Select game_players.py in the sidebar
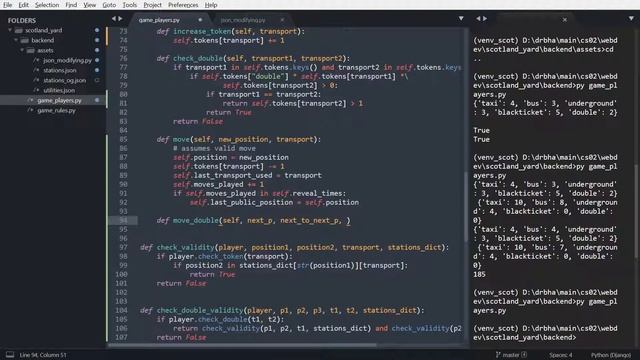 [59, 100]
